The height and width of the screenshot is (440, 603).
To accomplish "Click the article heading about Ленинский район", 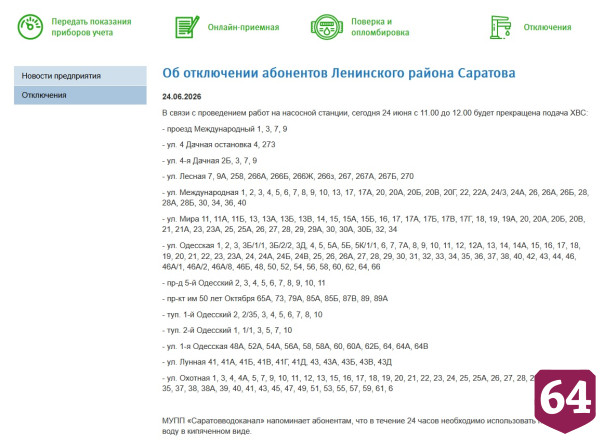I will coord(338,73).
